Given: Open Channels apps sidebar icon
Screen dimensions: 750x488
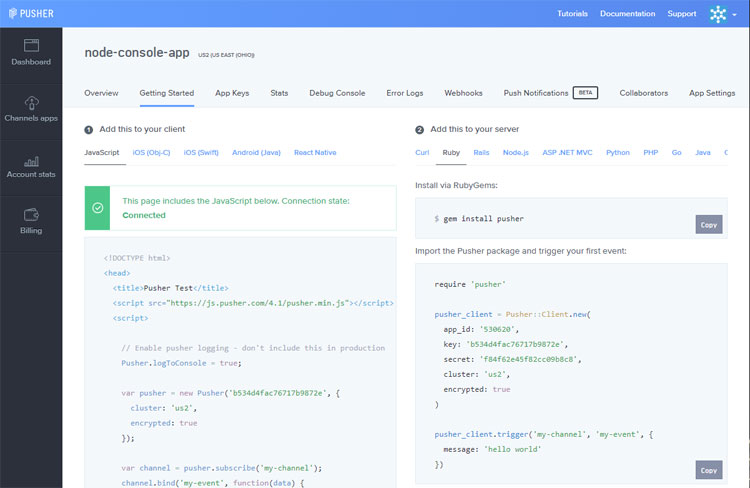Looking at the screenshot, I should 32,102.
